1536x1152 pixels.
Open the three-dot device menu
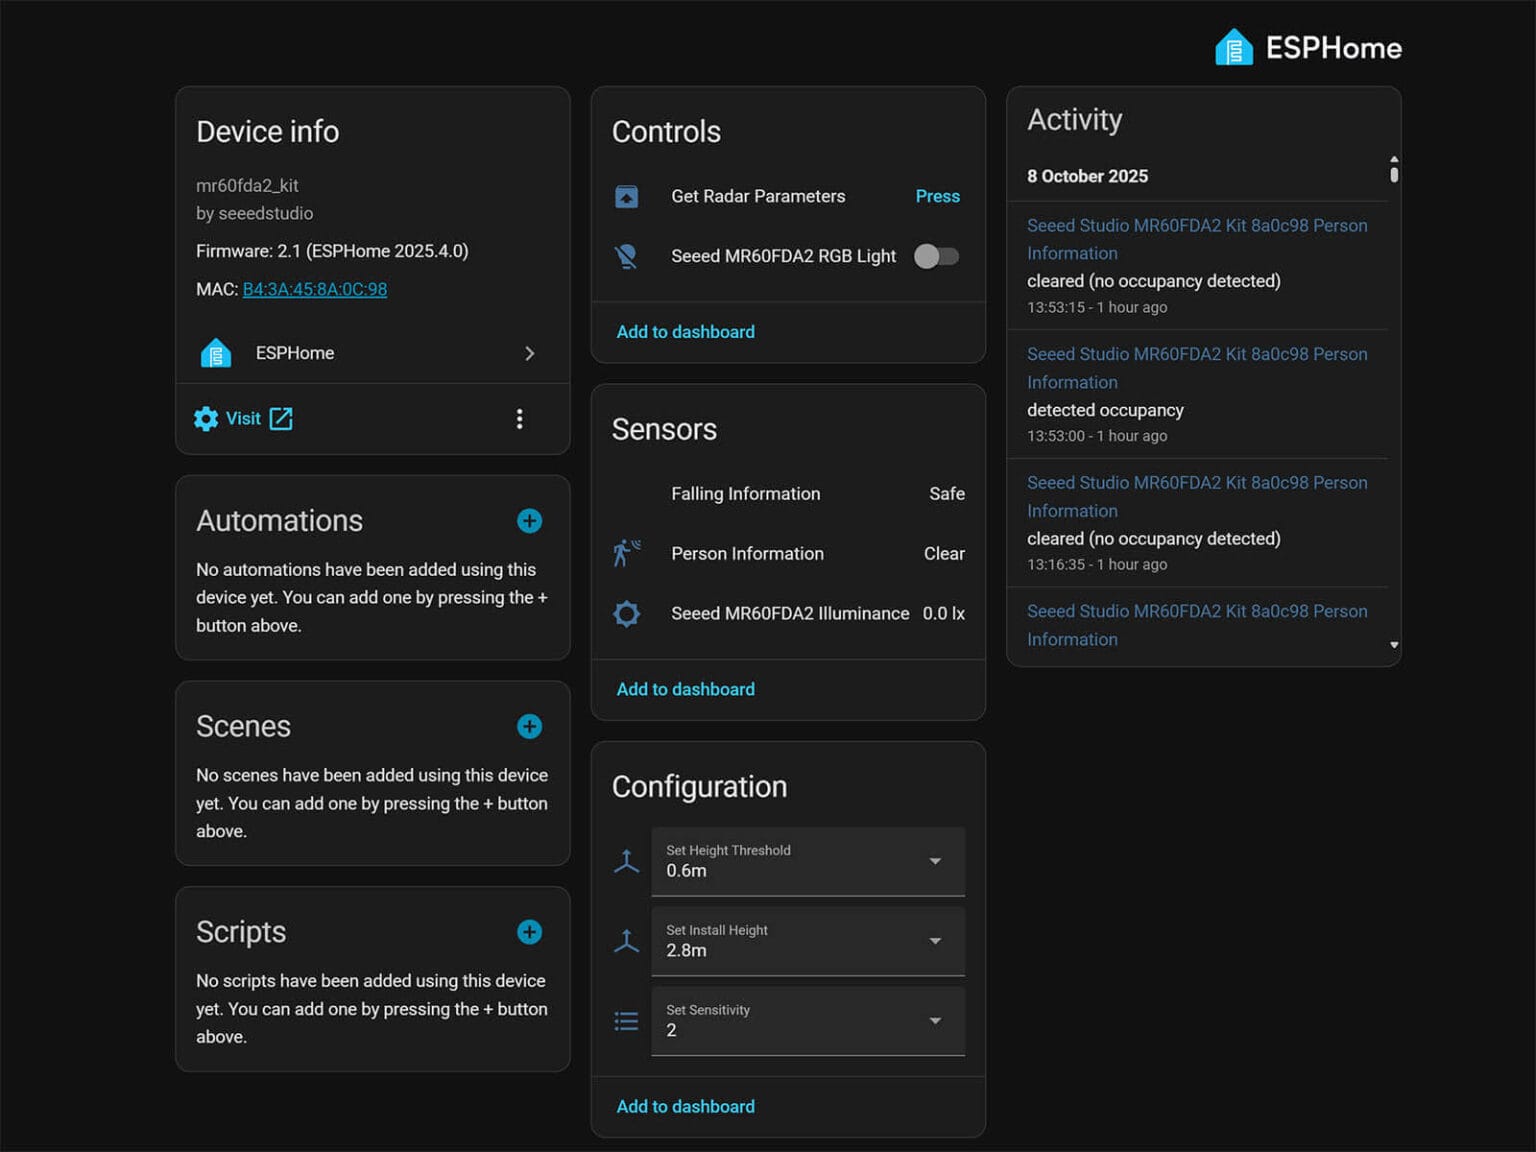[519, 419]
